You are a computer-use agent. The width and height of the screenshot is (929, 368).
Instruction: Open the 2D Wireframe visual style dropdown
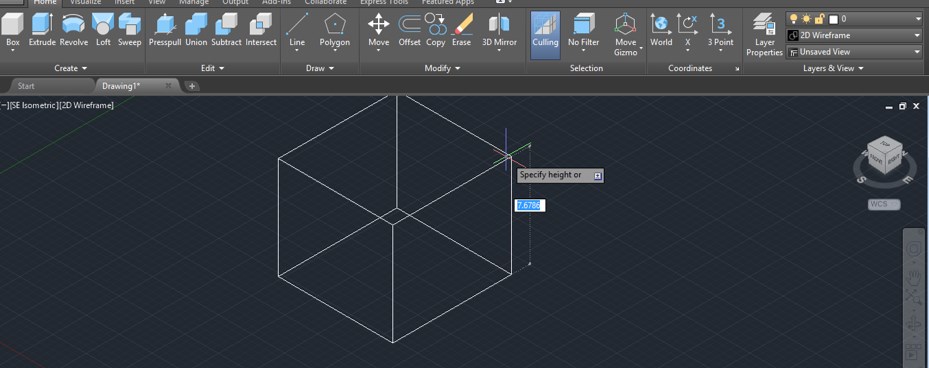[918, 36]
